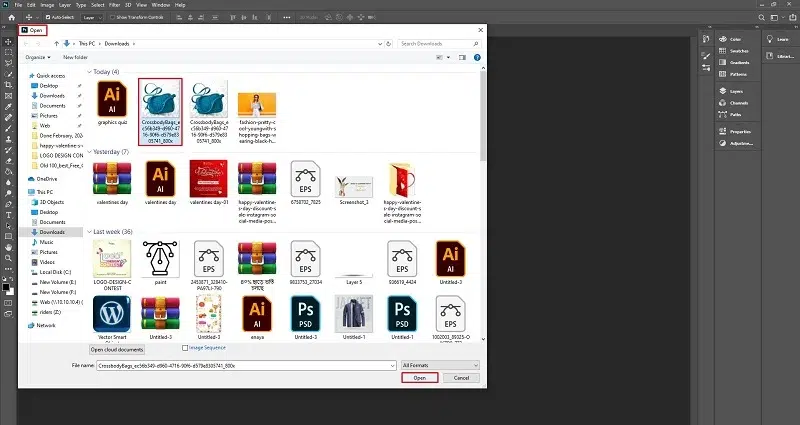This screenshot has height=425, width=800.
Task: Go up one folder level
Action: point(57,44)
